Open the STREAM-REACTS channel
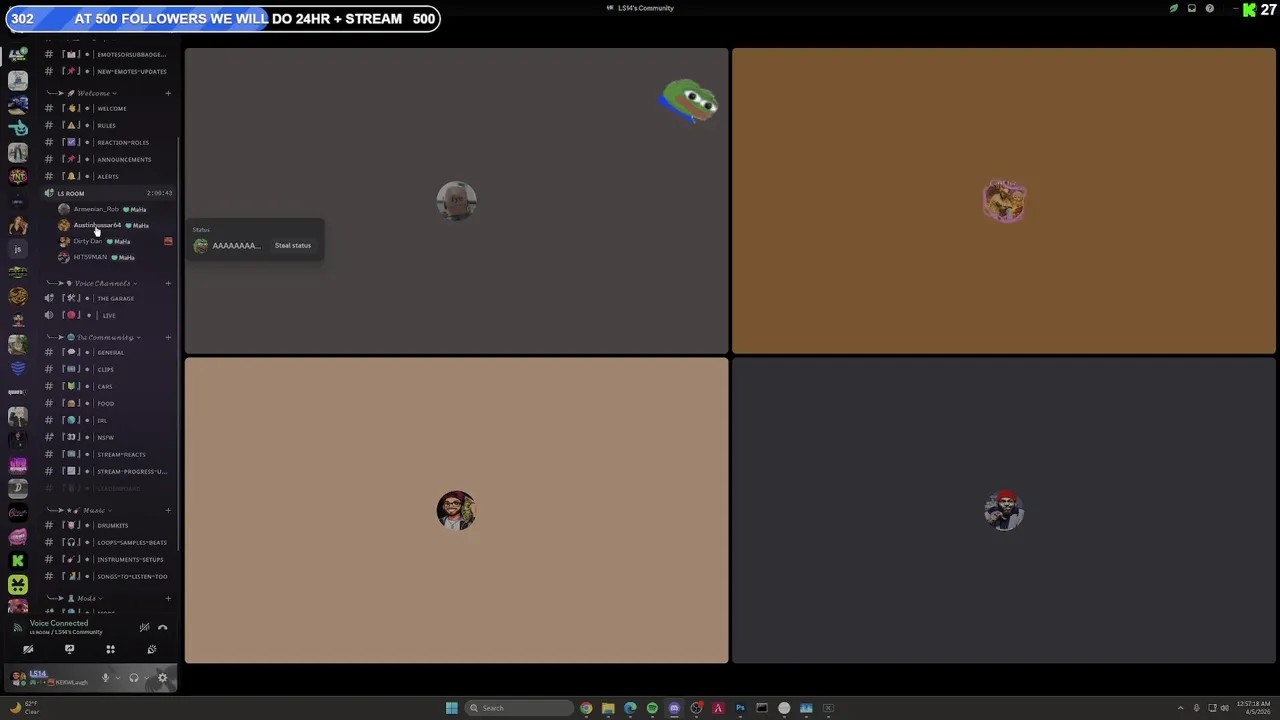This screenshot has height=720, width=1280. point(108,454)
